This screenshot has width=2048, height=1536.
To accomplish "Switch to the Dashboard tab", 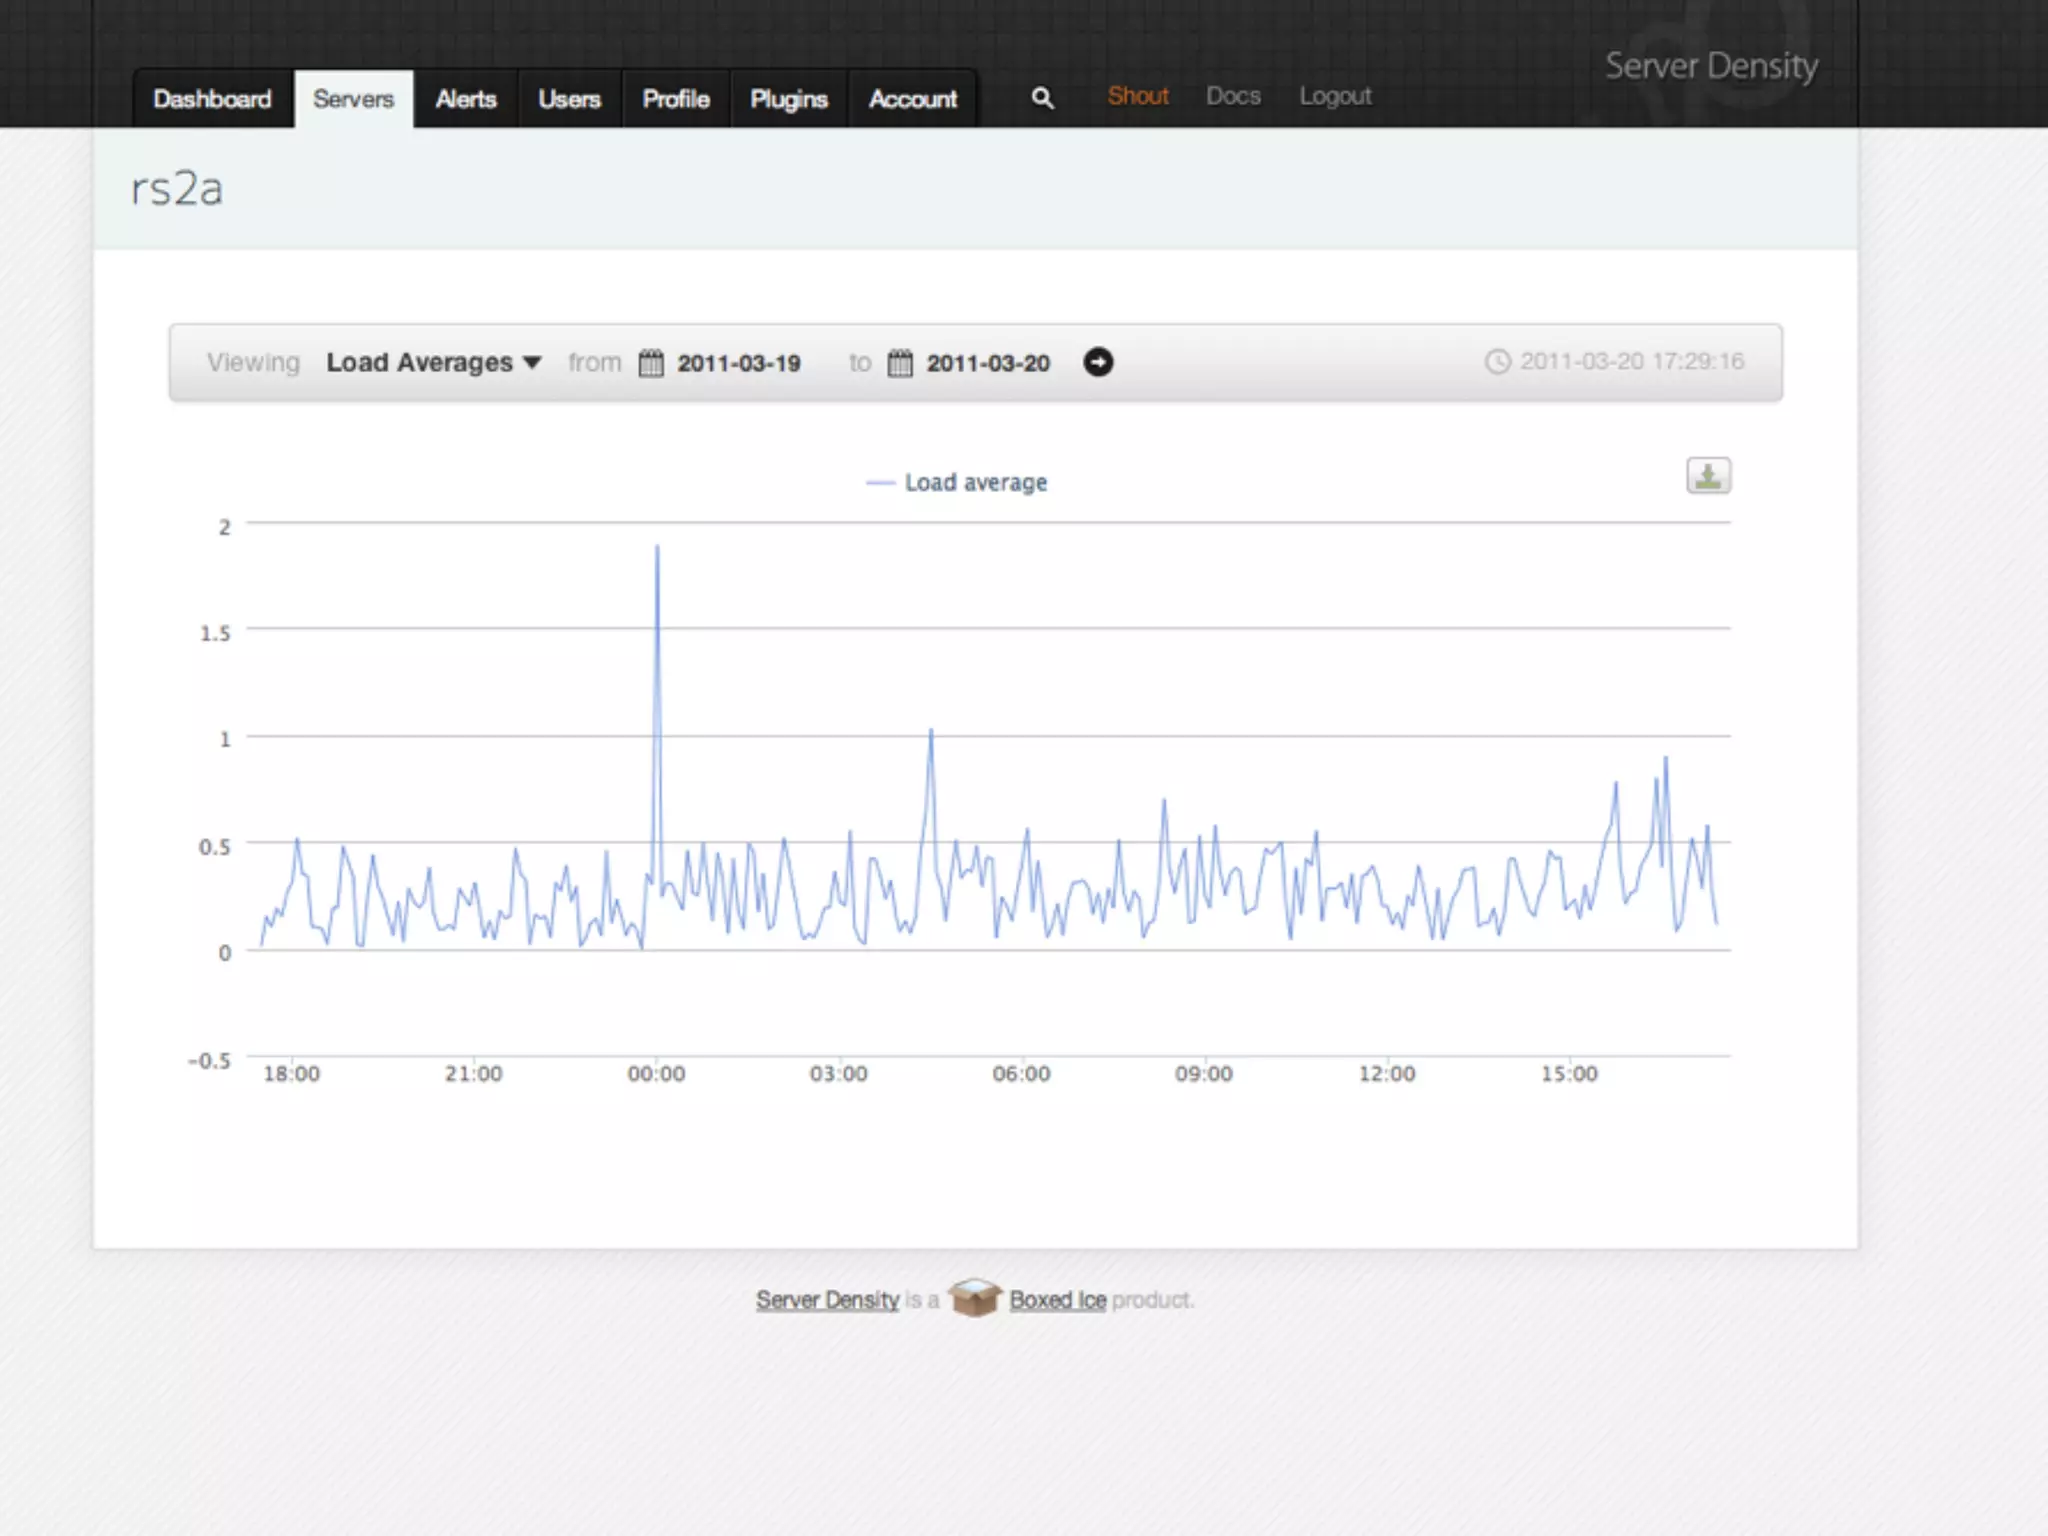I will click(212, 99).
